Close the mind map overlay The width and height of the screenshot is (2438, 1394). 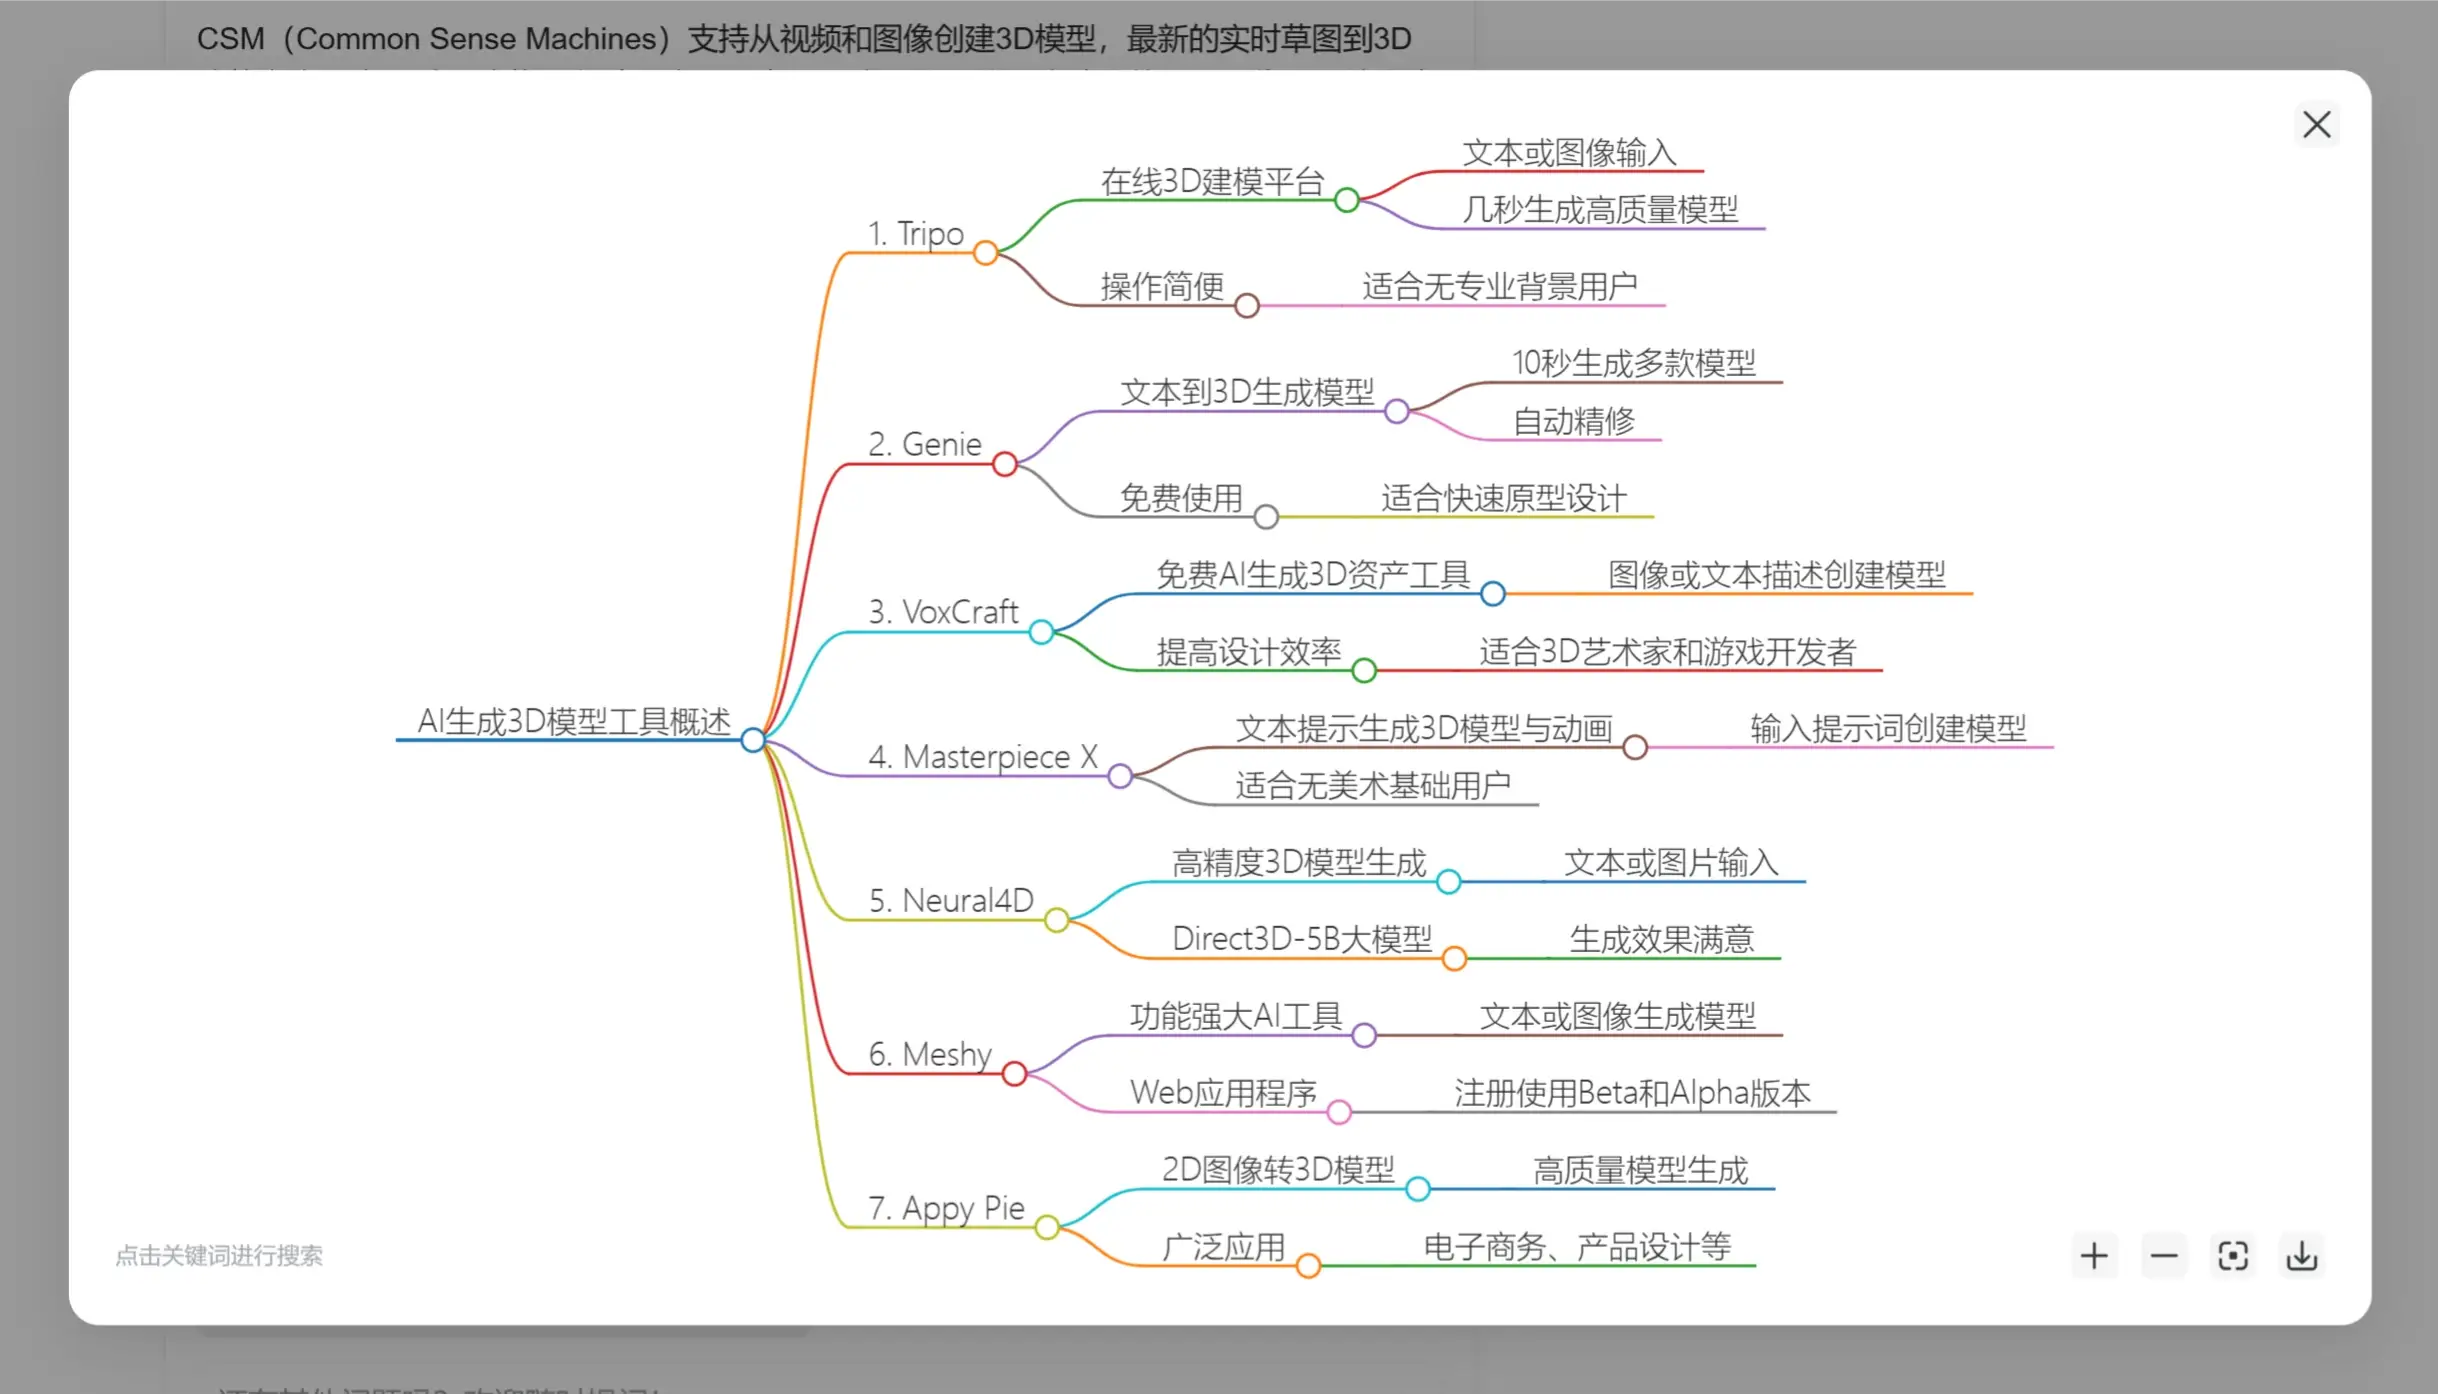pyautogui.click(x=2316, y=124)
